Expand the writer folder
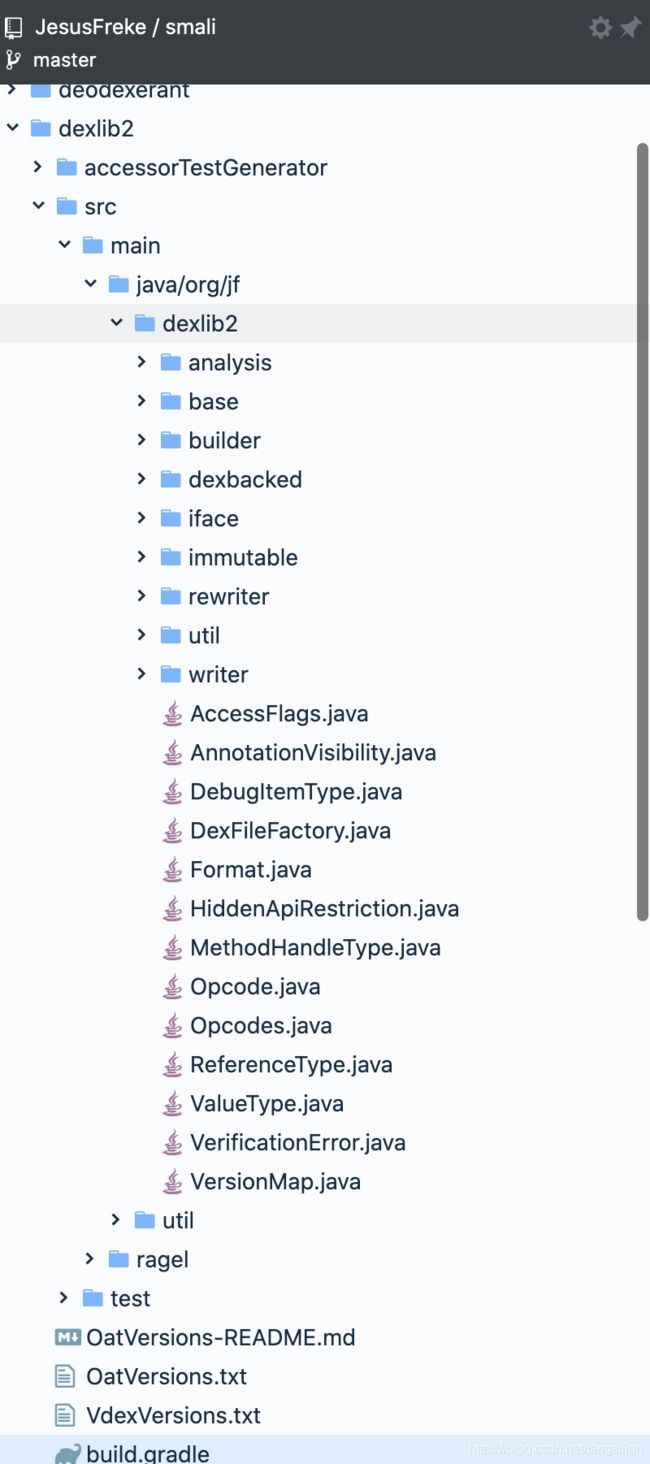Image resolution: width=650 pixels, height=1464 pixels. coord(140,674)
